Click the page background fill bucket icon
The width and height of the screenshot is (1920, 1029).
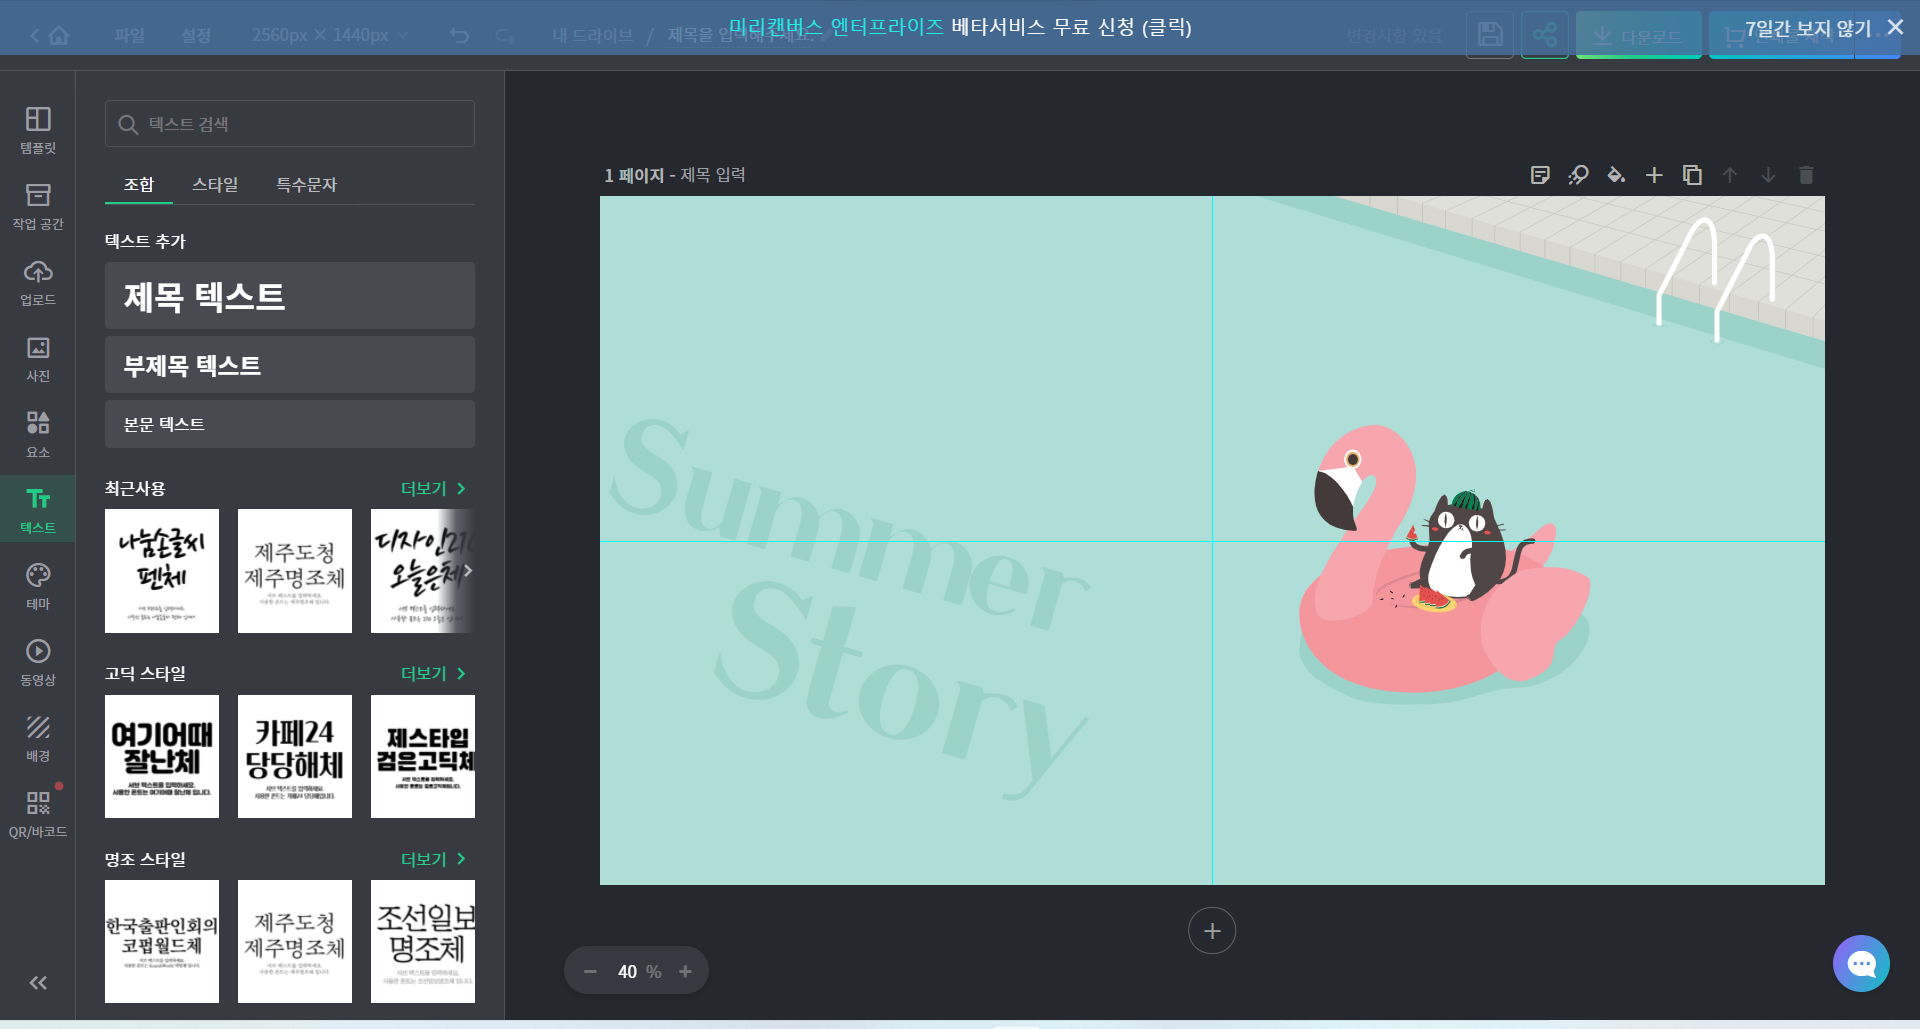pos(1616,175)
